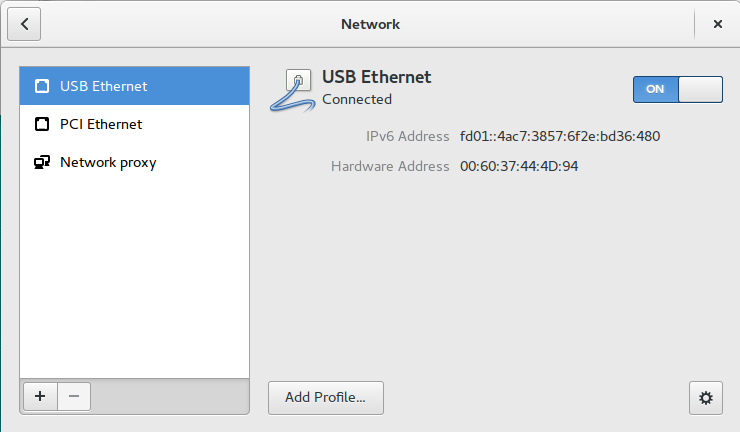Click the large Ethernet cable icon
Screen dimensions: 740x432
(291, 90)
